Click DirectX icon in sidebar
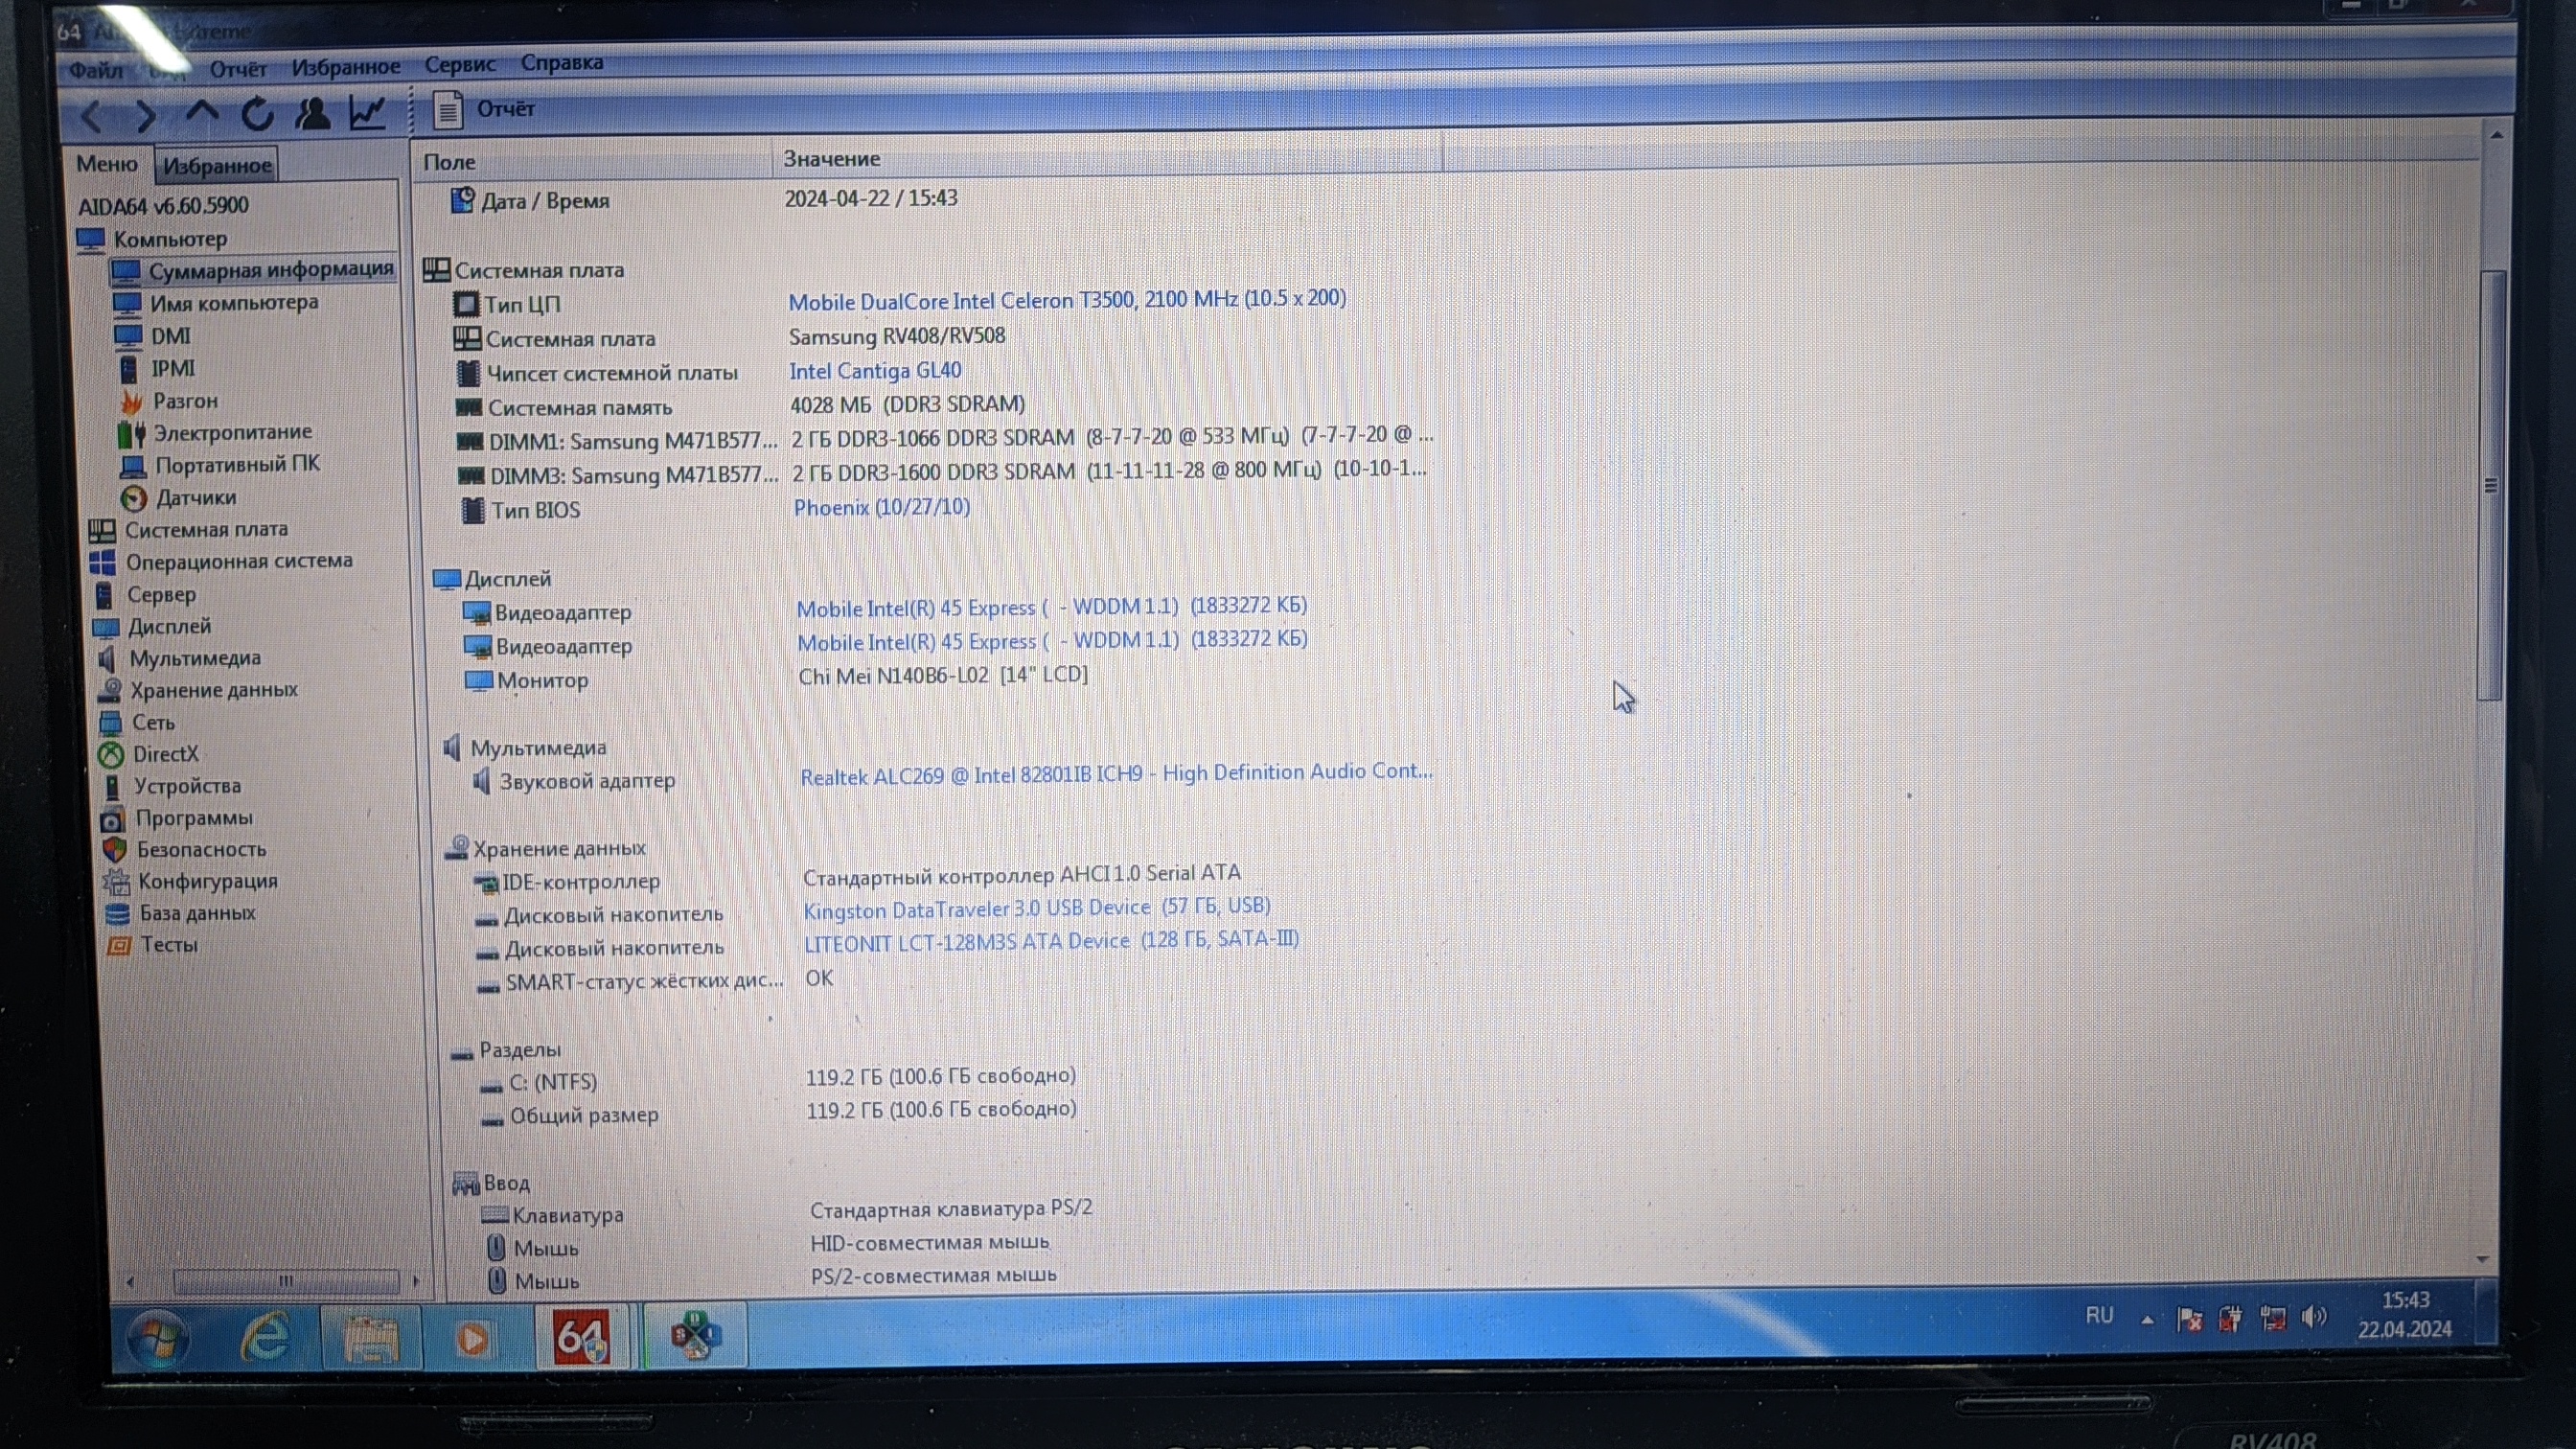 [x=111, y=755]
